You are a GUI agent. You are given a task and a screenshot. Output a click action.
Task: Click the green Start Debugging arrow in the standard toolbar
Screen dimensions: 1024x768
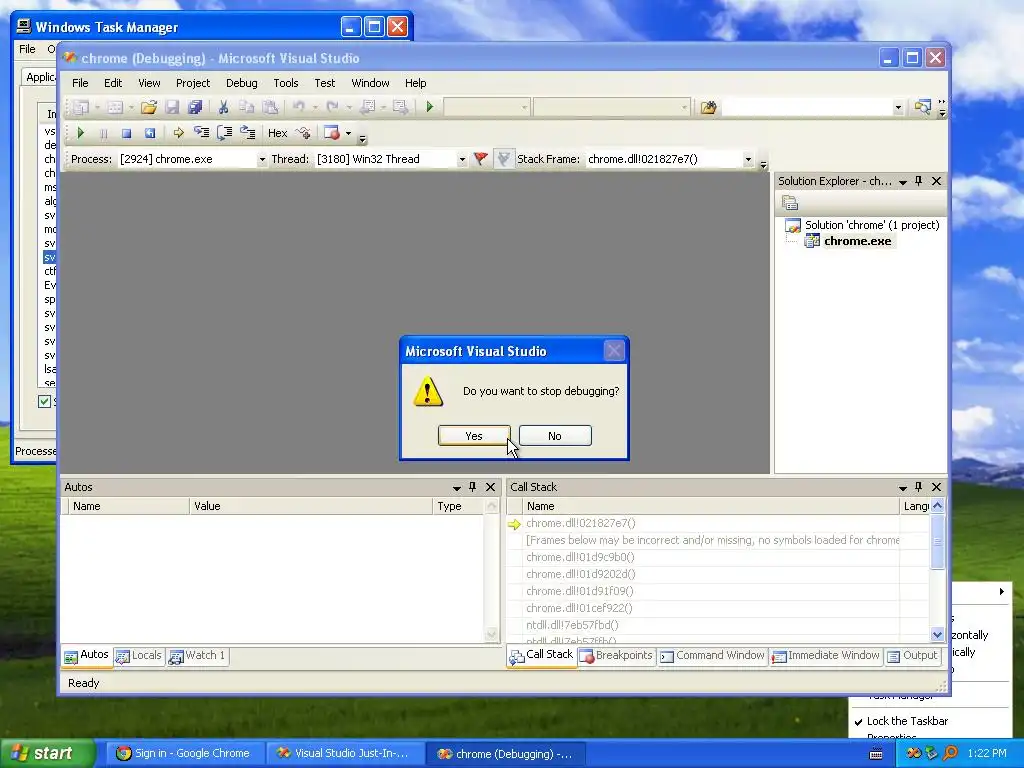pyautogui.click(x=430, y=106)
